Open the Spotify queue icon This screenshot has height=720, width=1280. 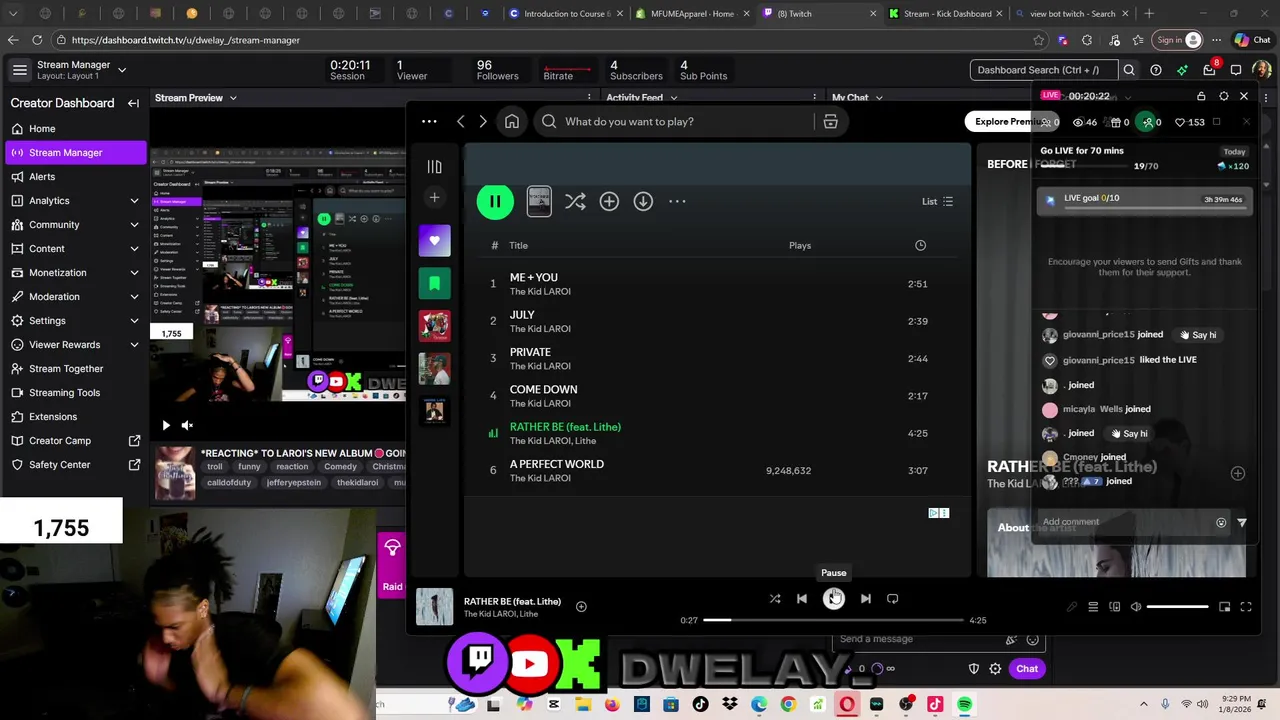coord(1093,607)
